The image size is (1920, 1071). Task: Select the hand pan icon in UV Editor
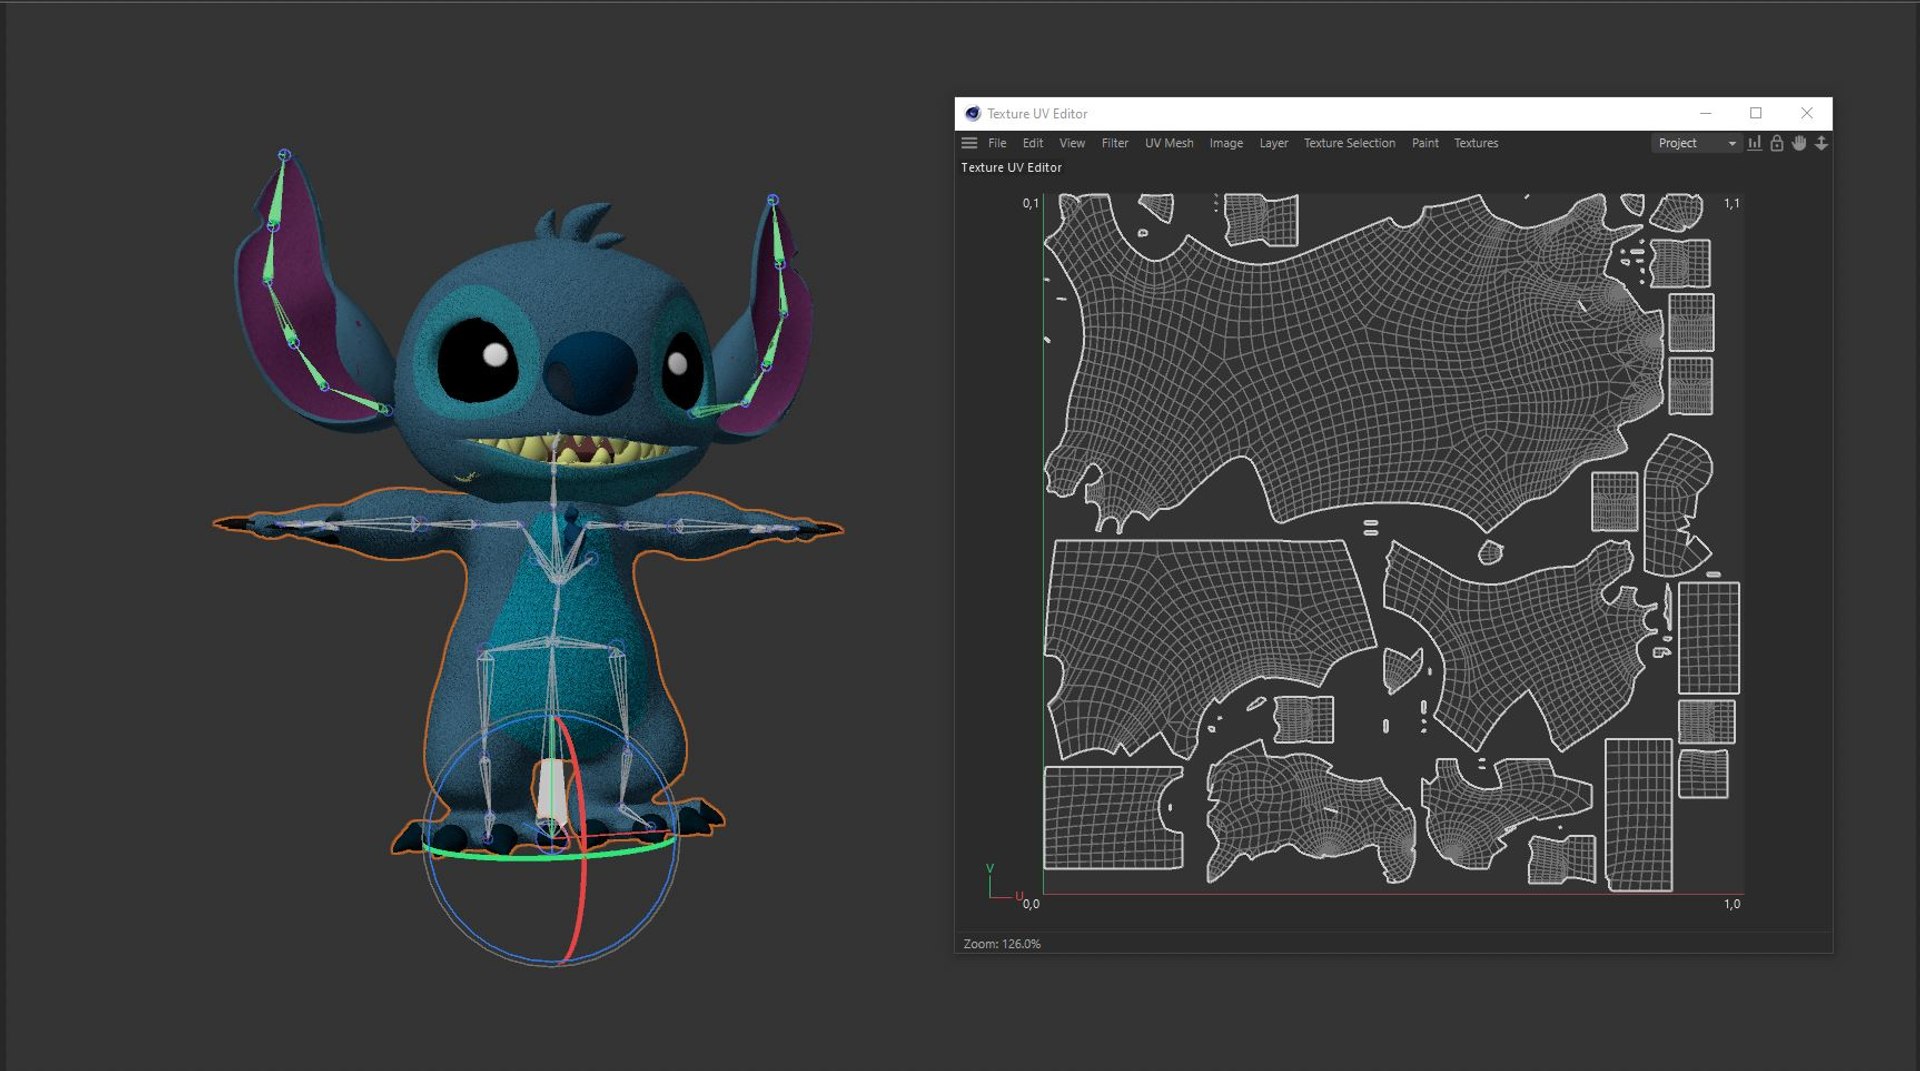coord(1799,143)
